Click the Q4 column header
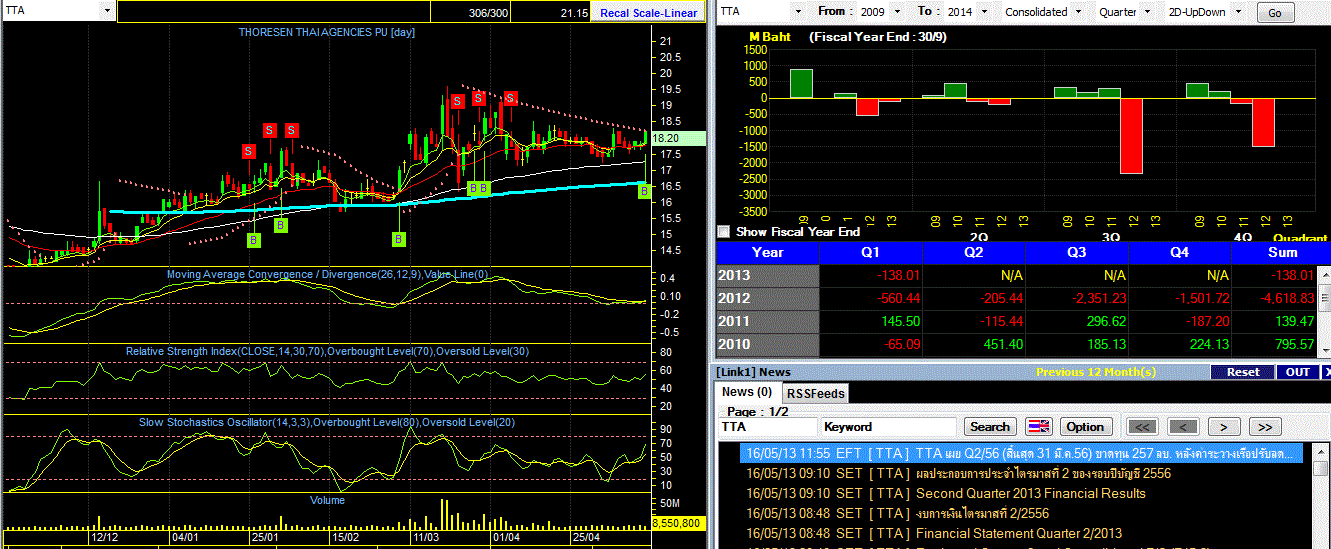1331x549 pixels. point(1179,252)
